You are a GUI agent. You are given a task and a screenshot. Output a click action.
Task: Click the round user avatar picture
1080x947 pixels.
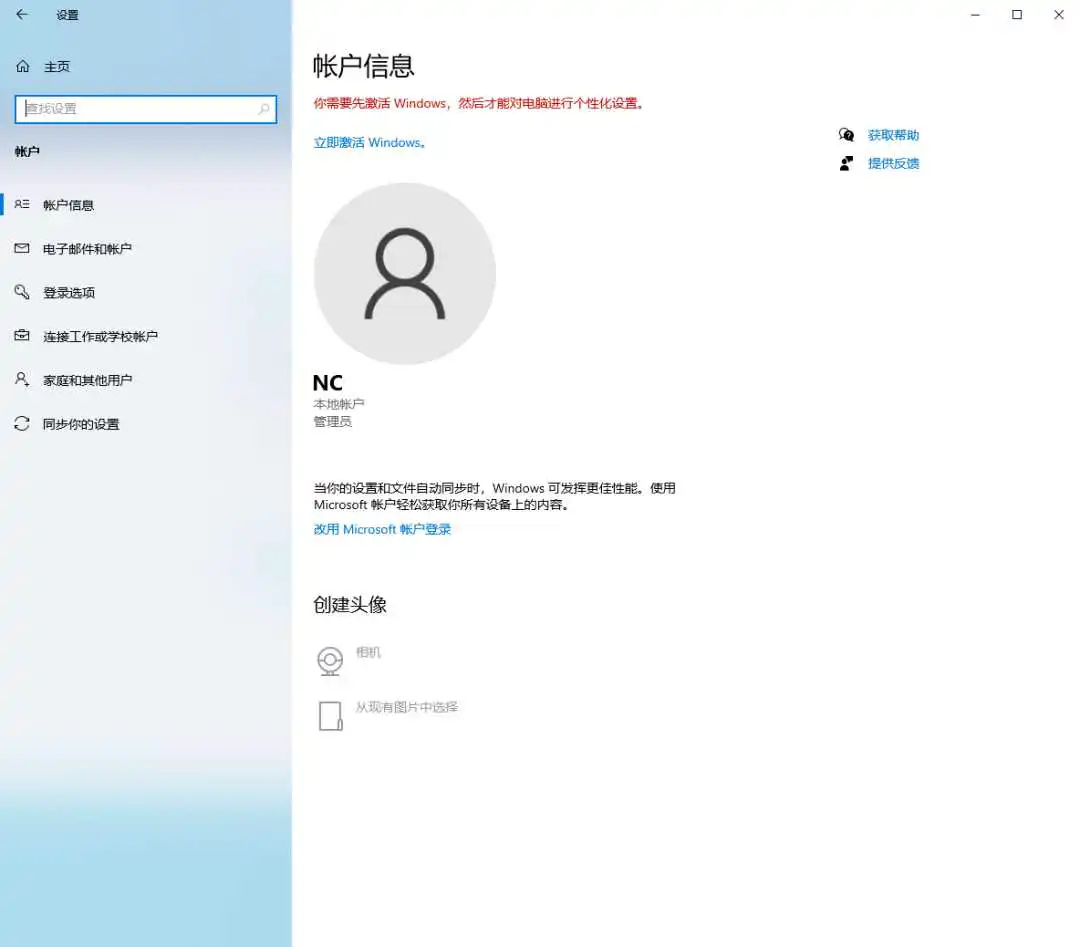404,273
